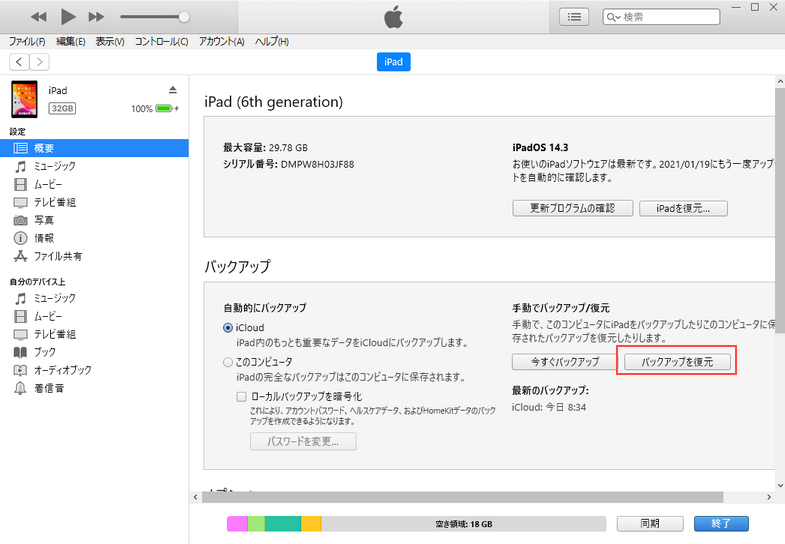Click vertical scrollbar up arrow
The image size is (785, 544).
(780, 81)
